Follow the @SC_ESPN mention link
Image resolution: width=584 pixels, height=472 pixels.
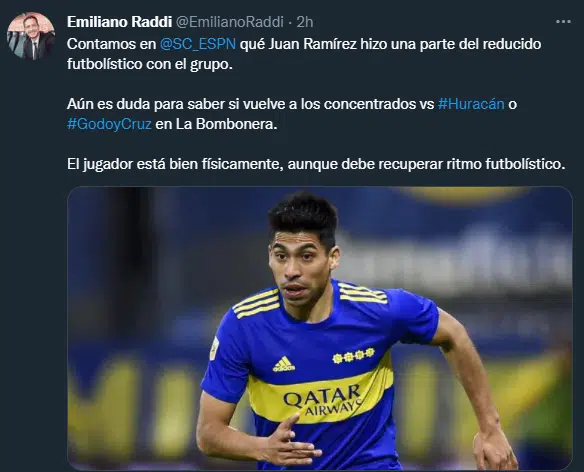point(198,44)
